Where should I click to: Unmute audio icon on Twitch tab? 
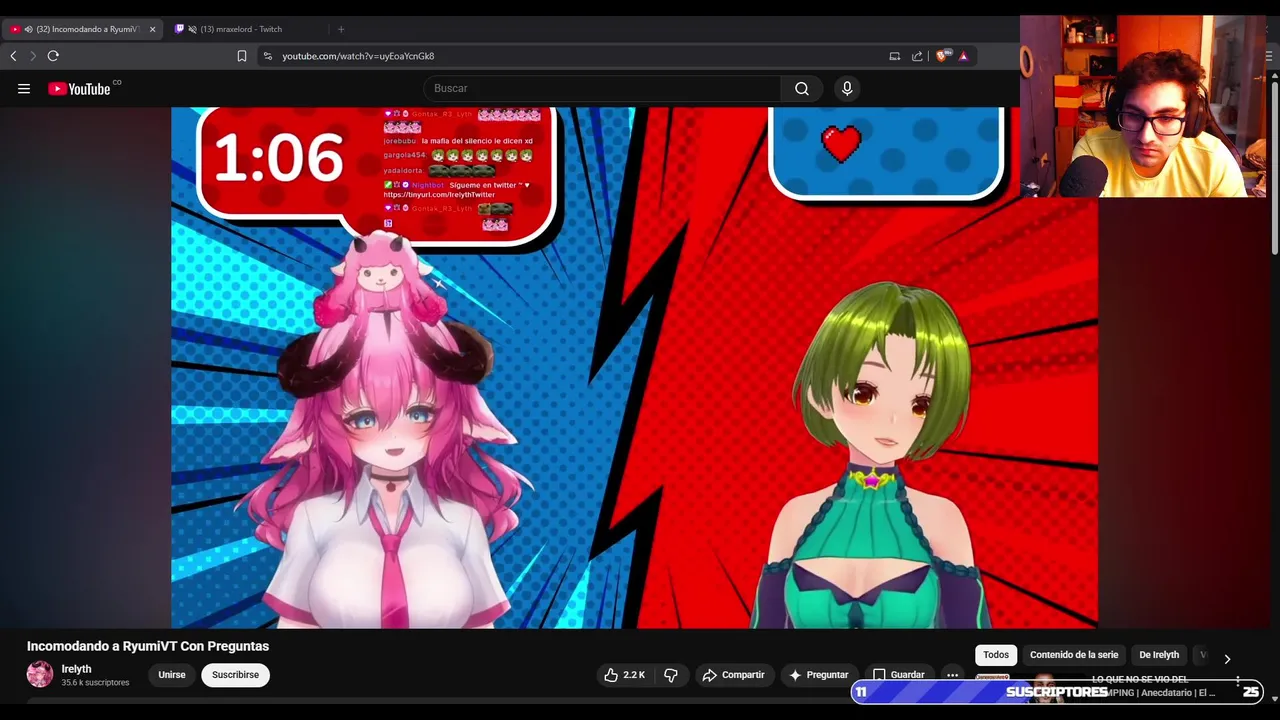pyautogui.click(x=192, y=29)
